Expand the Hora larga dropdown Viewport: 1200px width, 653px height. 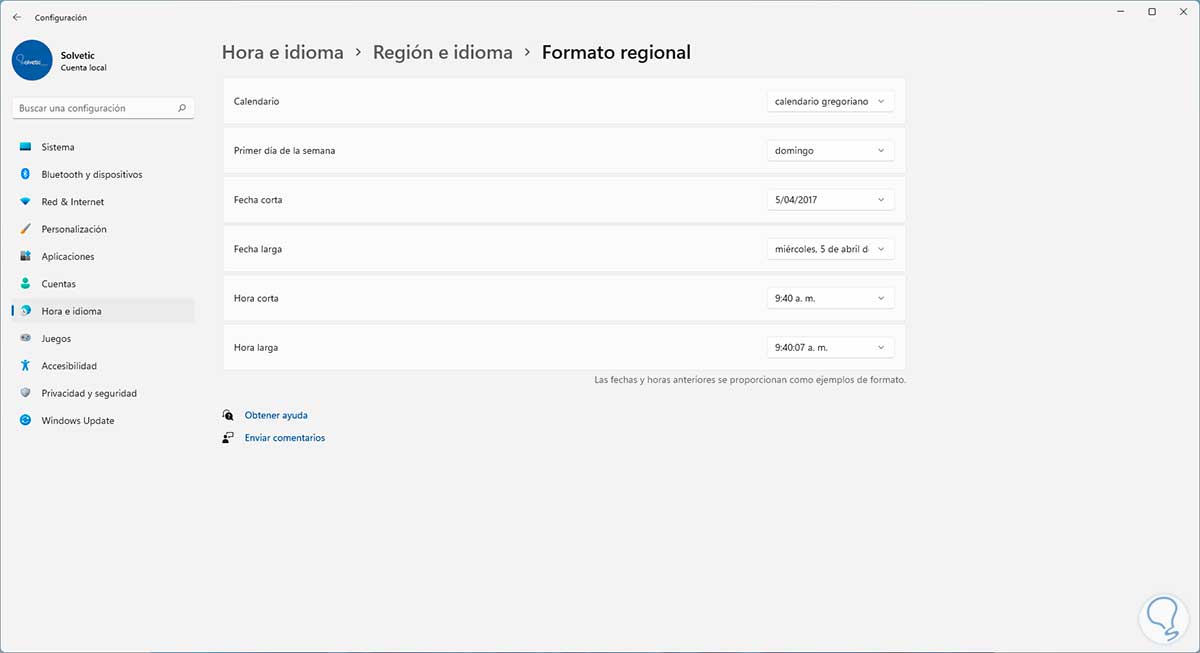[830, 347]
